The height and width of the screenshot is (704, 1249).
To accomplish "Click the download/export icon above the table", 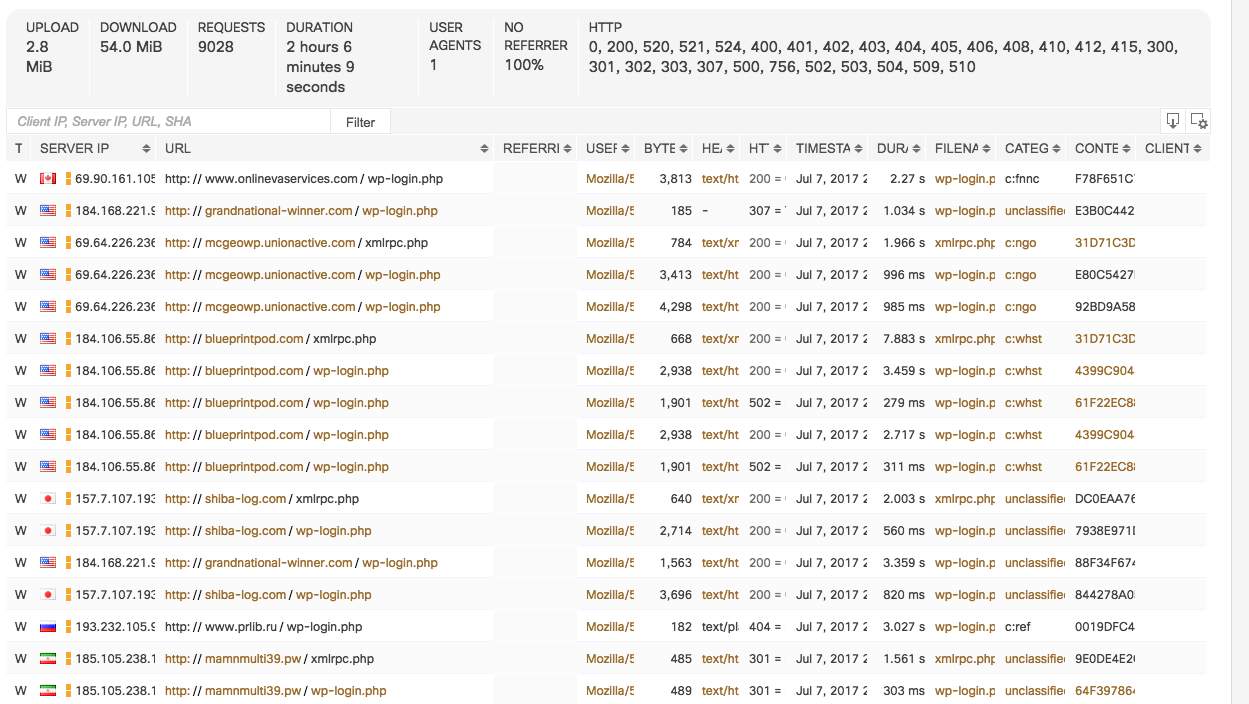I will point(1173,121).
